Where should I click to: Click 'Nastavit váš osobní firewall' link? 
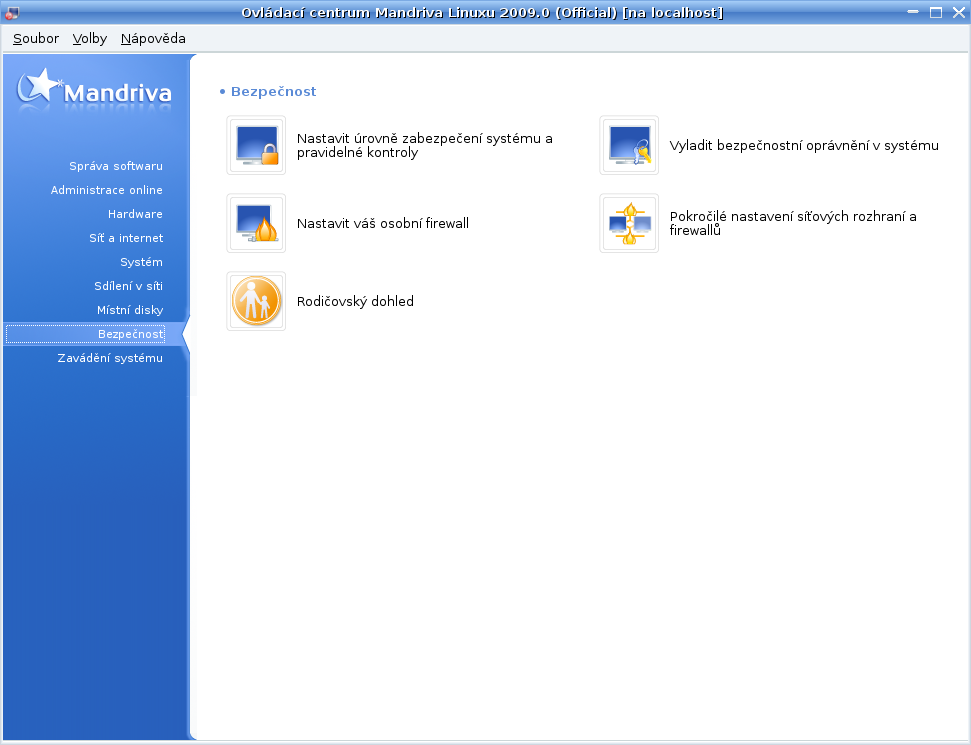point(383,224)
